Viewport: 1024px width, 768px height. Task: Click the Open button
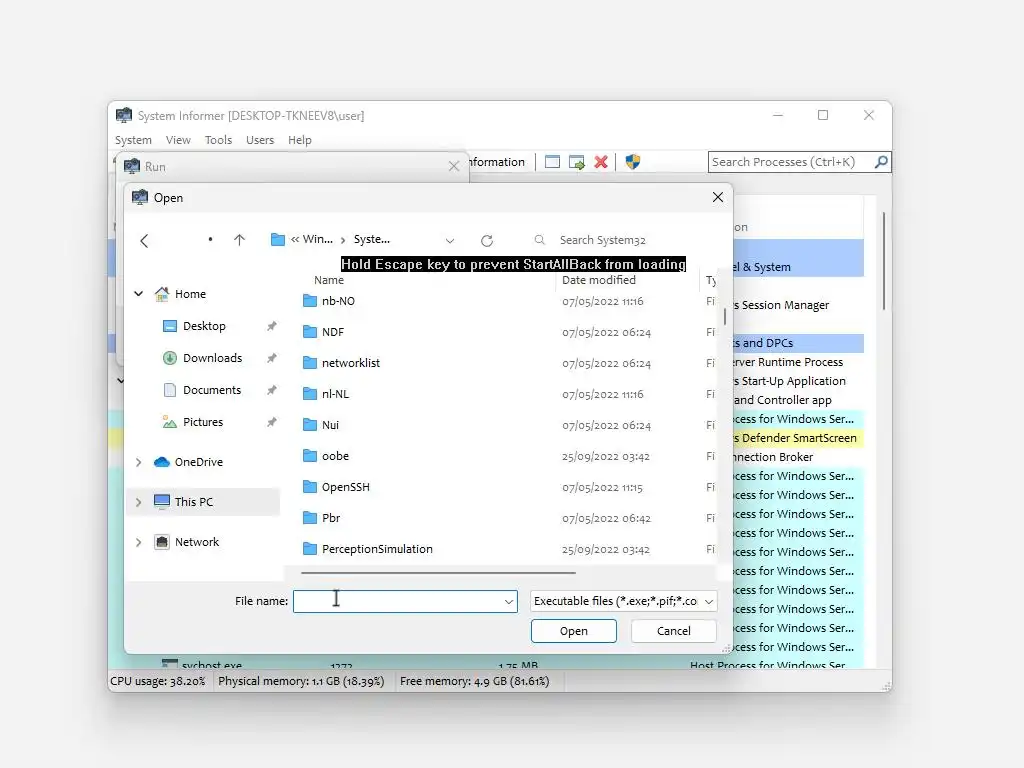[x=573, y=631]
